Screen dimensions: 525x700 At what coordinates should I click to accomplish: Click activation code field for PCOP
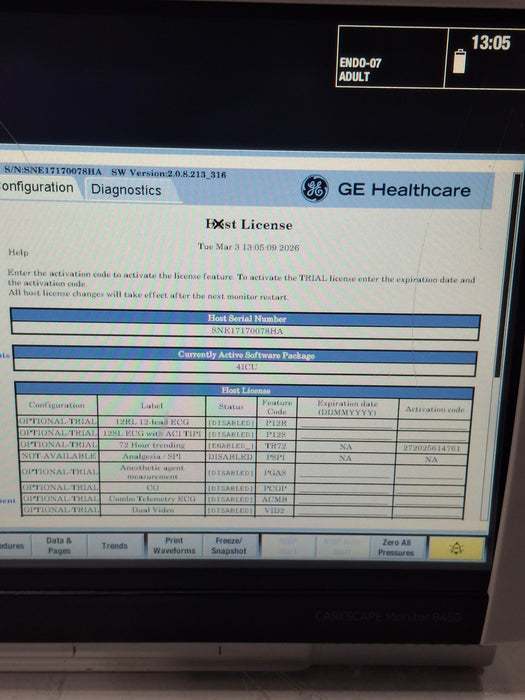click(429, 490)
